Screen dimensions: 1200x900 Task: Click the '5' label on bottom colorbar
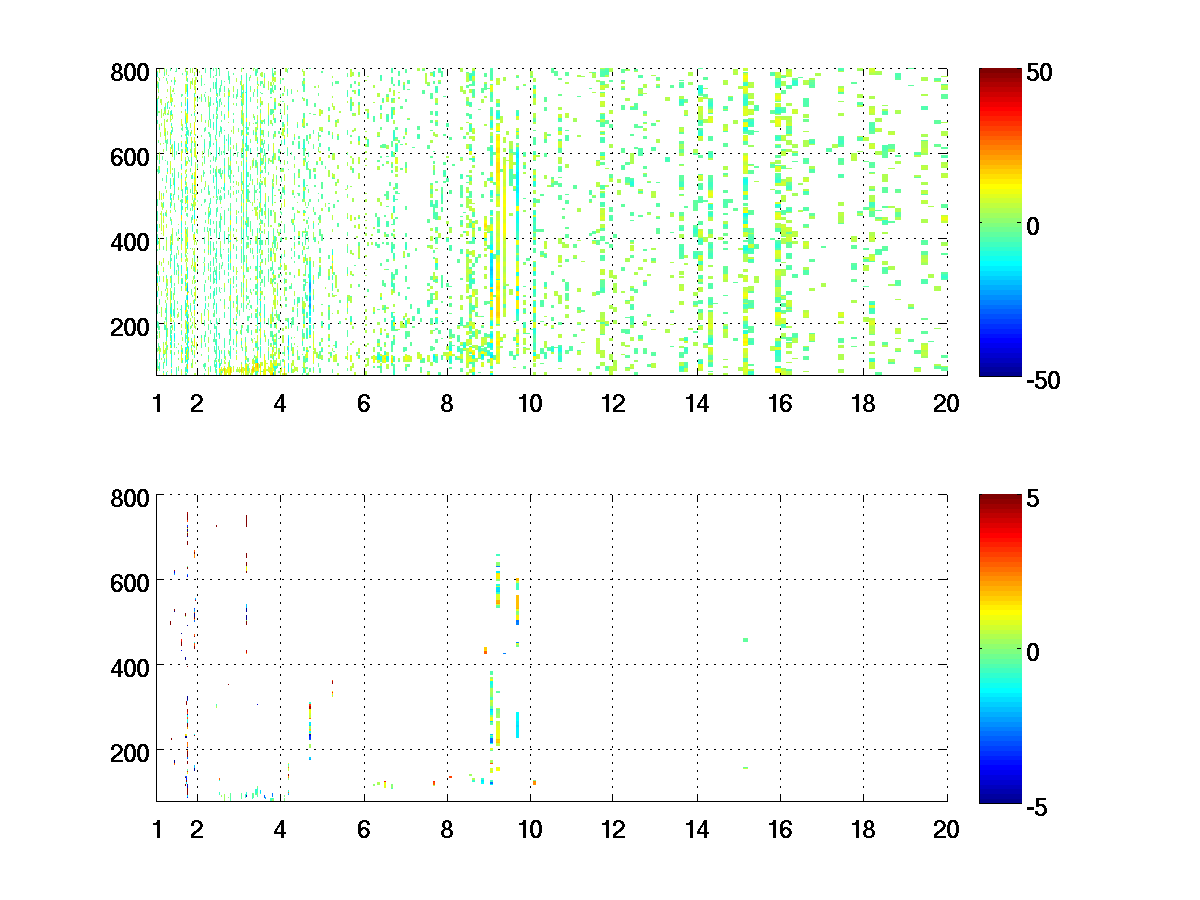tap(1033, 499)
